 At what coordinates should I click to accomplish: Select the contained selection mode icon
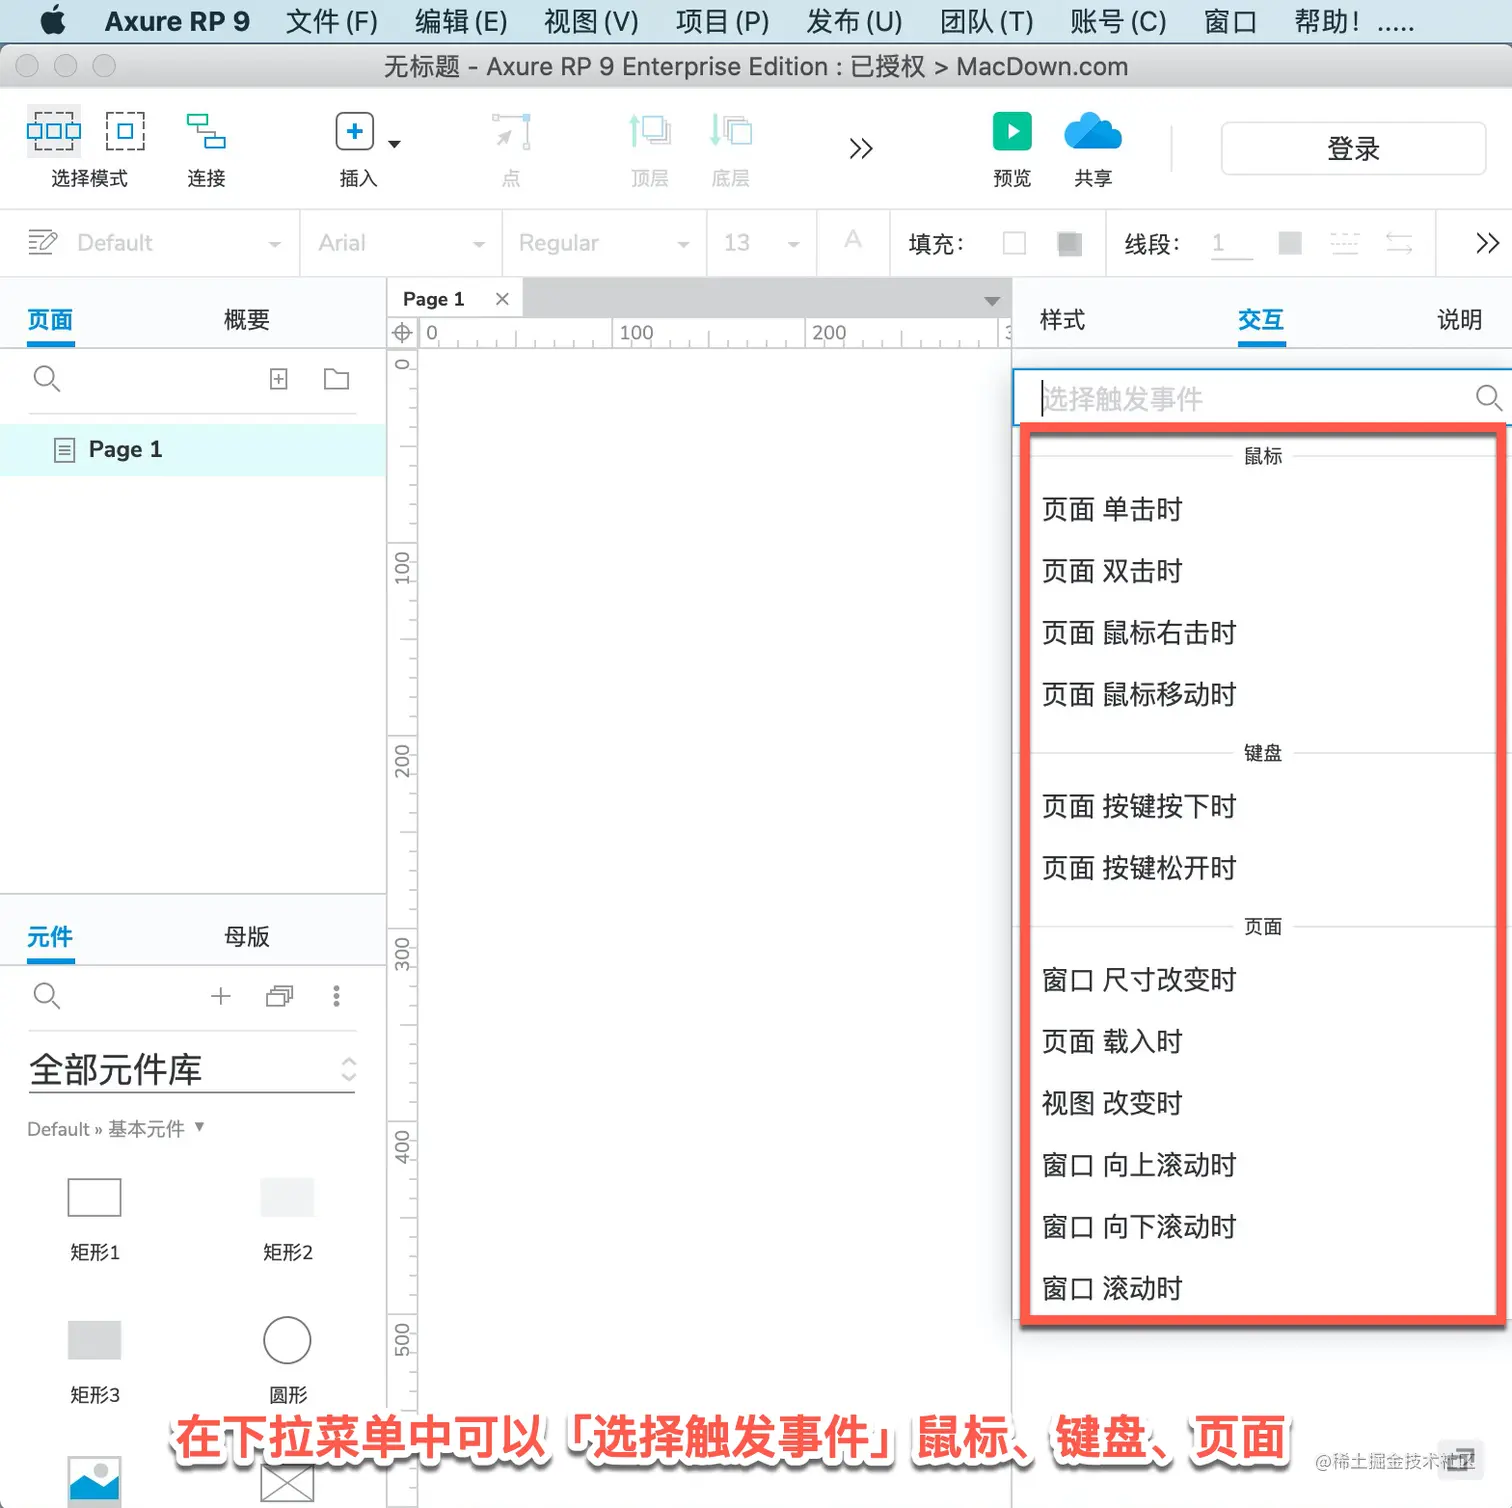pyautogui.click(x=125, y=131)
